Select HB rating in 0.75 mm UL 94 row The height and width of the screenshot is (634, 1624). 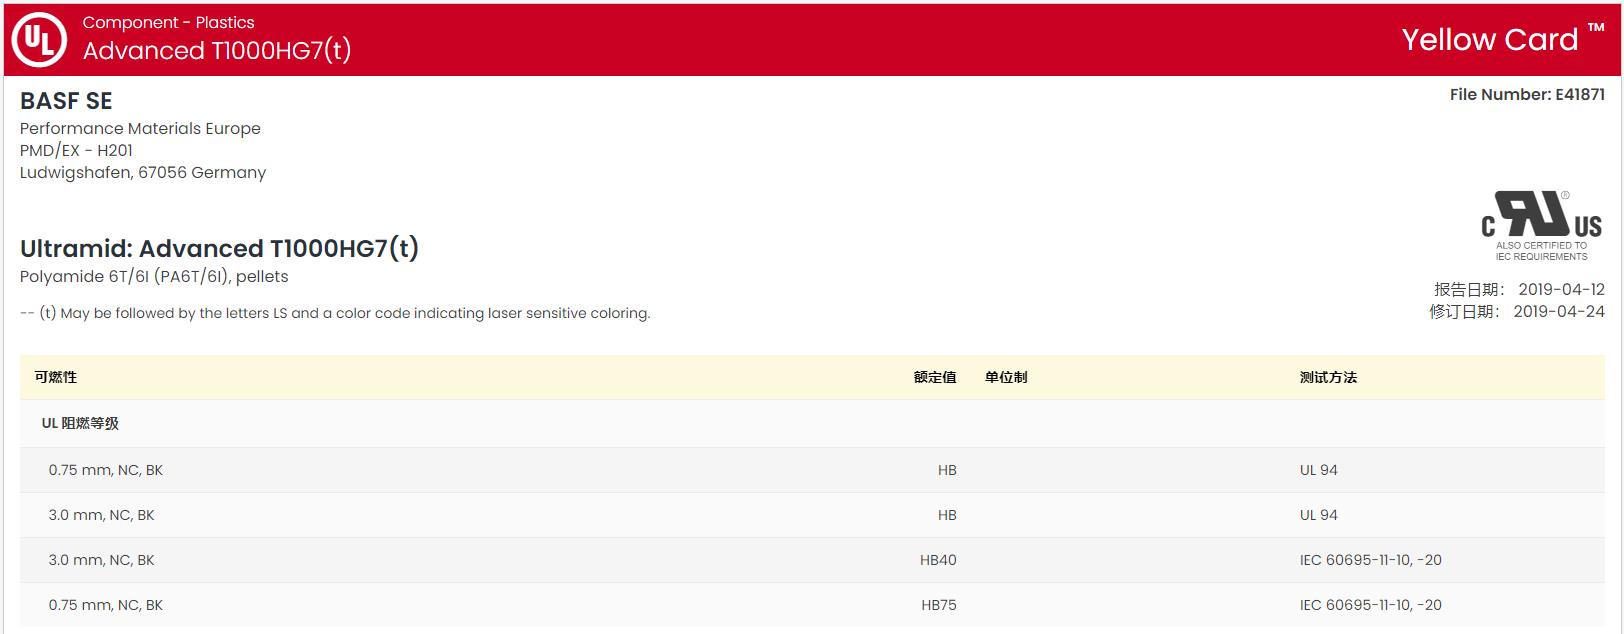[947, 470]
